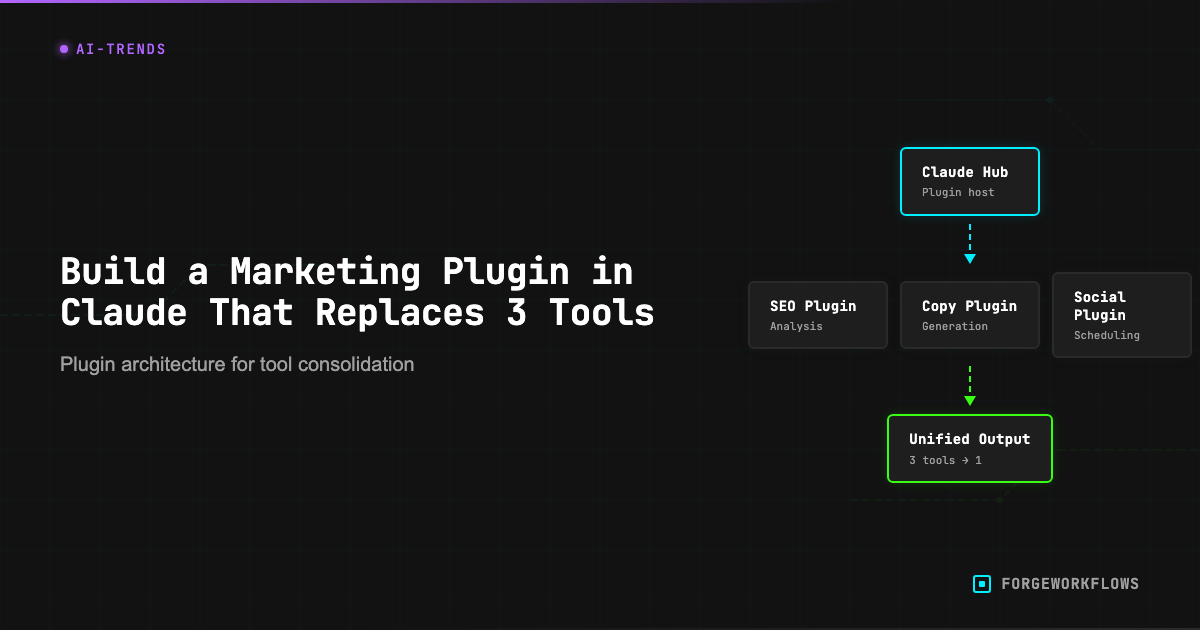Open the FORGEWORKFLOWS brand link
The height and width of the screenshot is (630, 1200).
(x=1071, y=584)
